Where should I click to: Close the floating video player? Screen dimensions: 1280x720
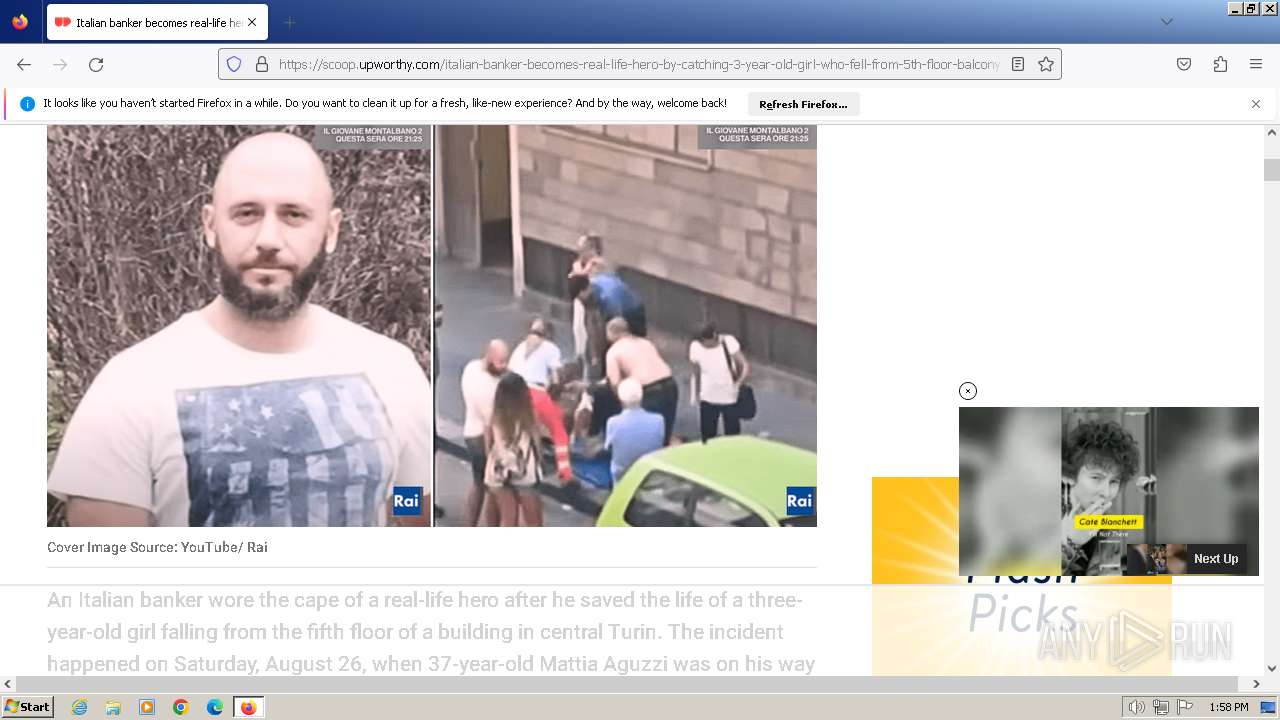(967, 391)
